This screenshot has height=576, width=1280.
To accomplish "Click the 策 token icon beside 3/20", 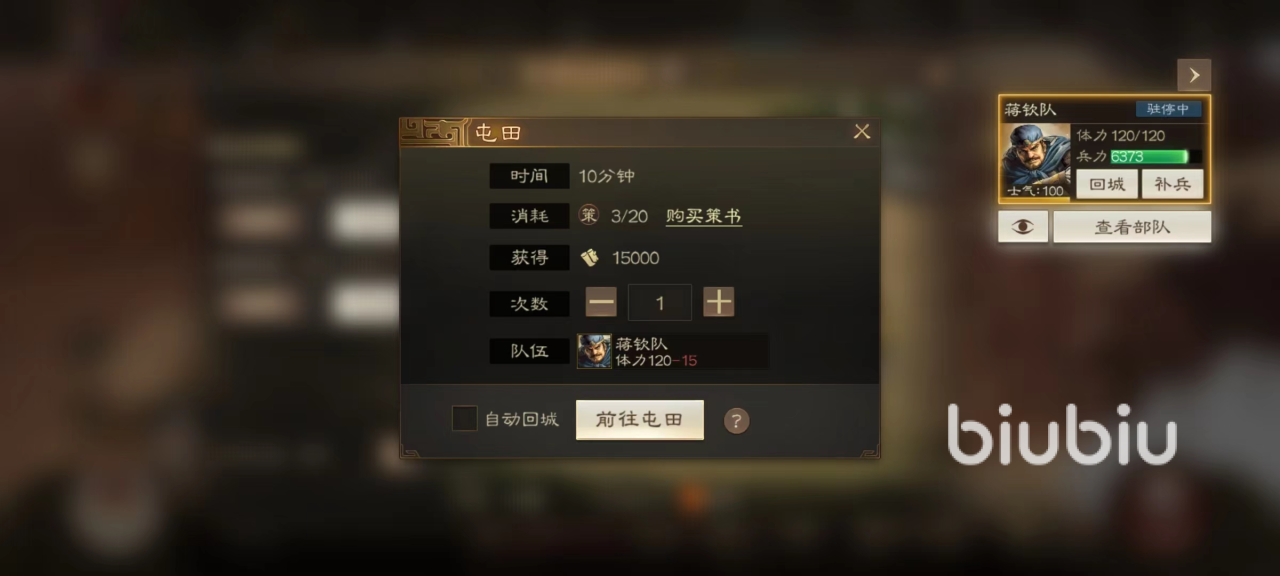I will (x=589, y=216).
